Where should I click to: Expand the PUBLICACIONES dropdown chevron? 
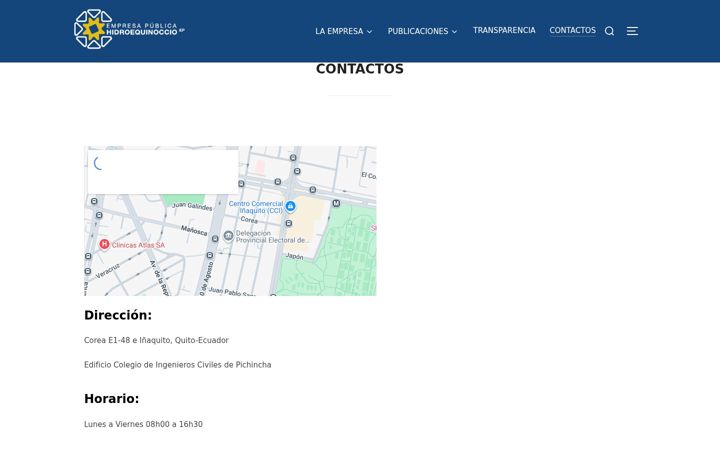pos(454,32)
